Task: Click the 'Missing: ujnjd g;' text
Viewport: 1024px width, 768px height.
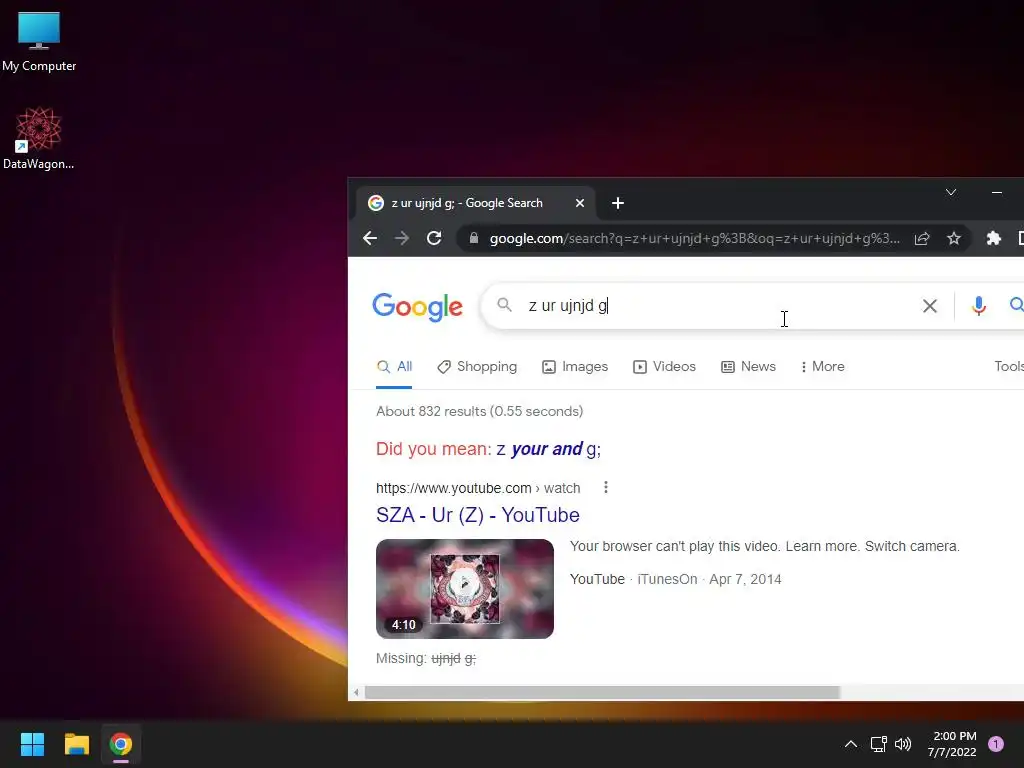Action: 426,658
